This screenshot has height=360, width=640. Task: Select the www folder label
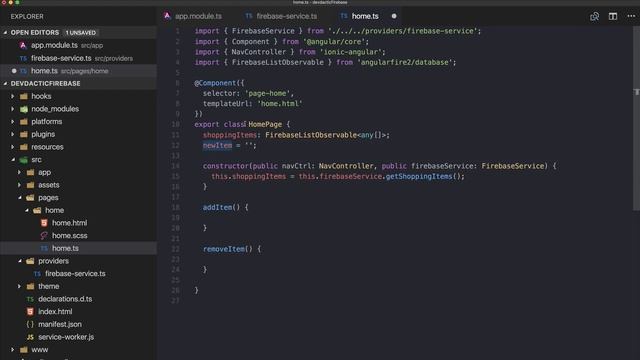pyautogui.click(x=40, y=350)
